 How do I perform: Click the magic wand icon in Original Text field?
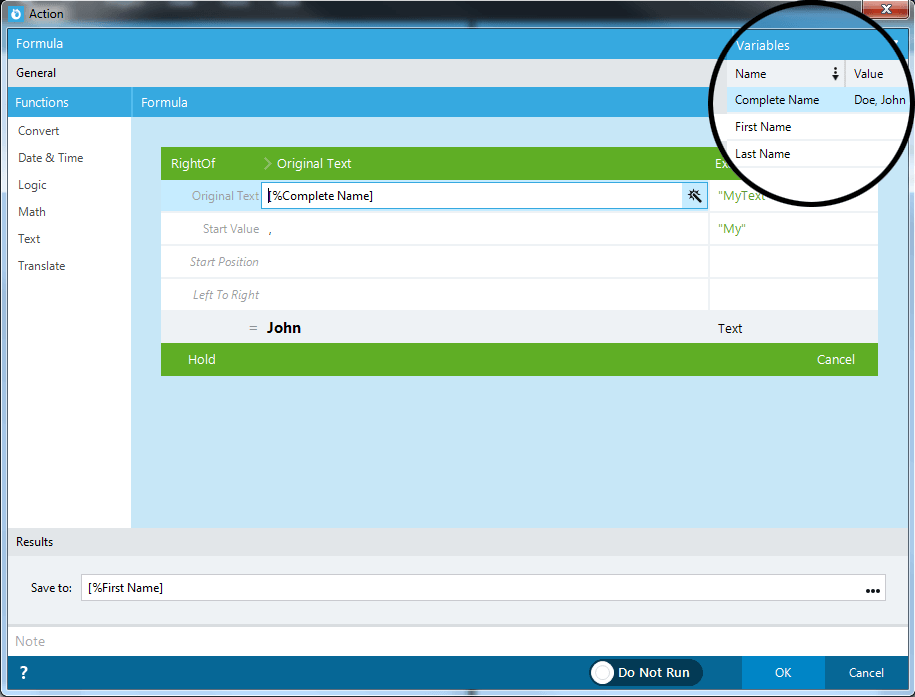(x=694, y=196)
